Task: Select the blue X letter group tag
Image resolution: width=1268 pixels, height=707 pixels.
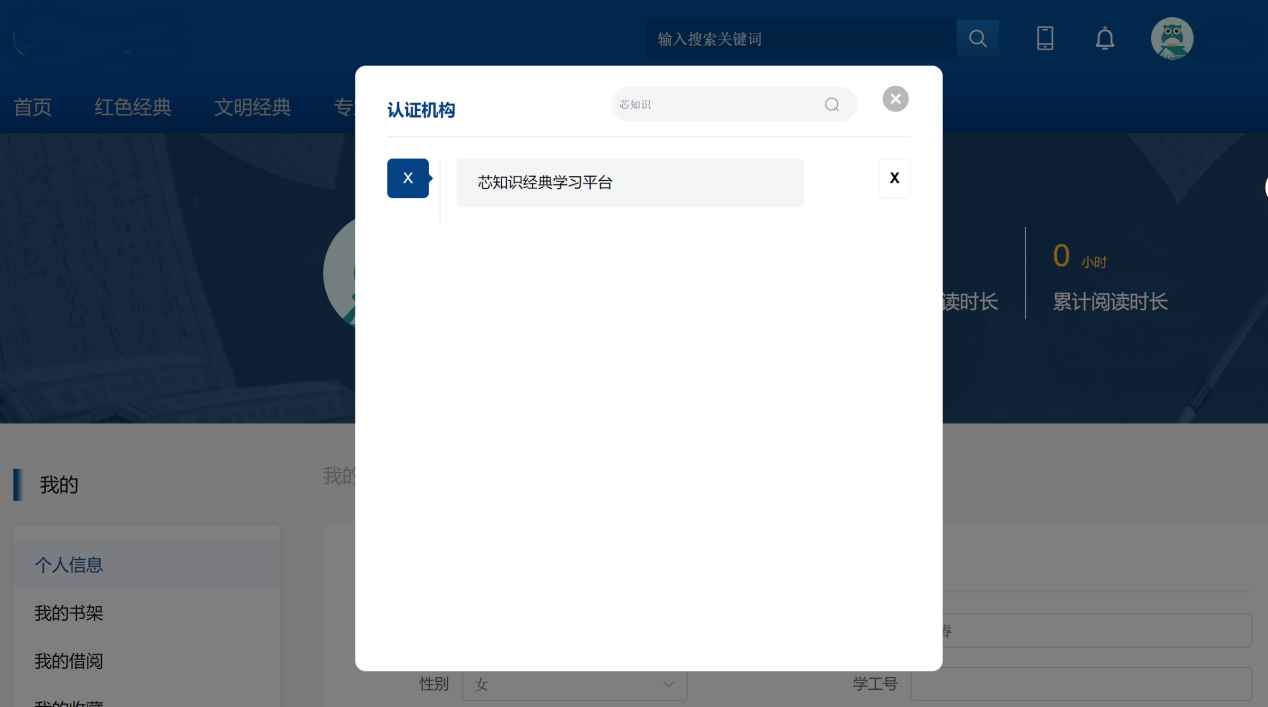Action: [407, 178]
